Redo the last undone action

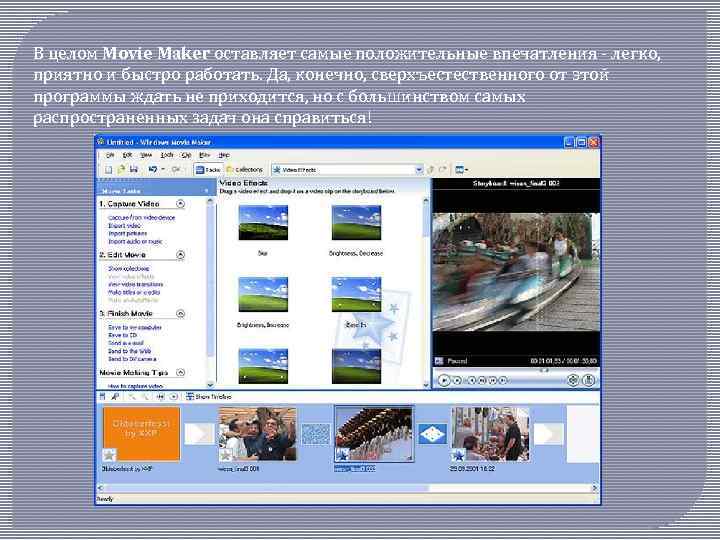[175, 169]
